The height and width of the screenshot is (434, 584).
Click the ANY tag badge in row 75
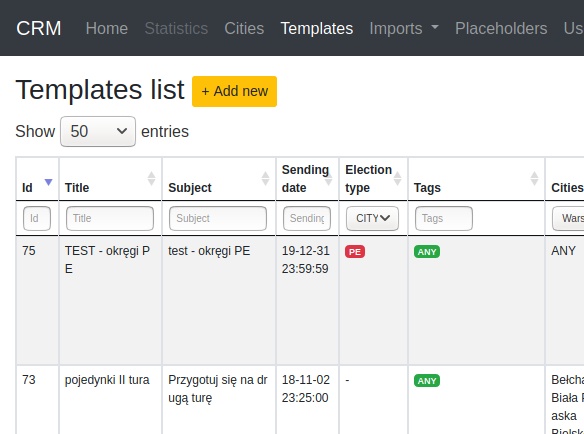coord(427,252)
